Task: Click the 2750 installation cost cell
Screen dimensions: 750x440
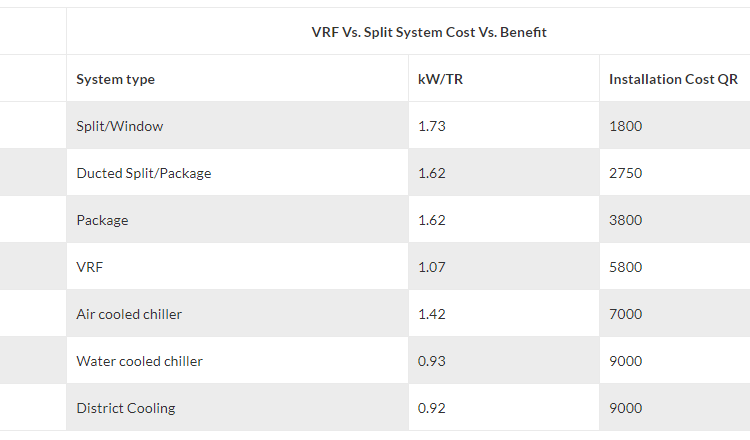Action: coord(625,173)
